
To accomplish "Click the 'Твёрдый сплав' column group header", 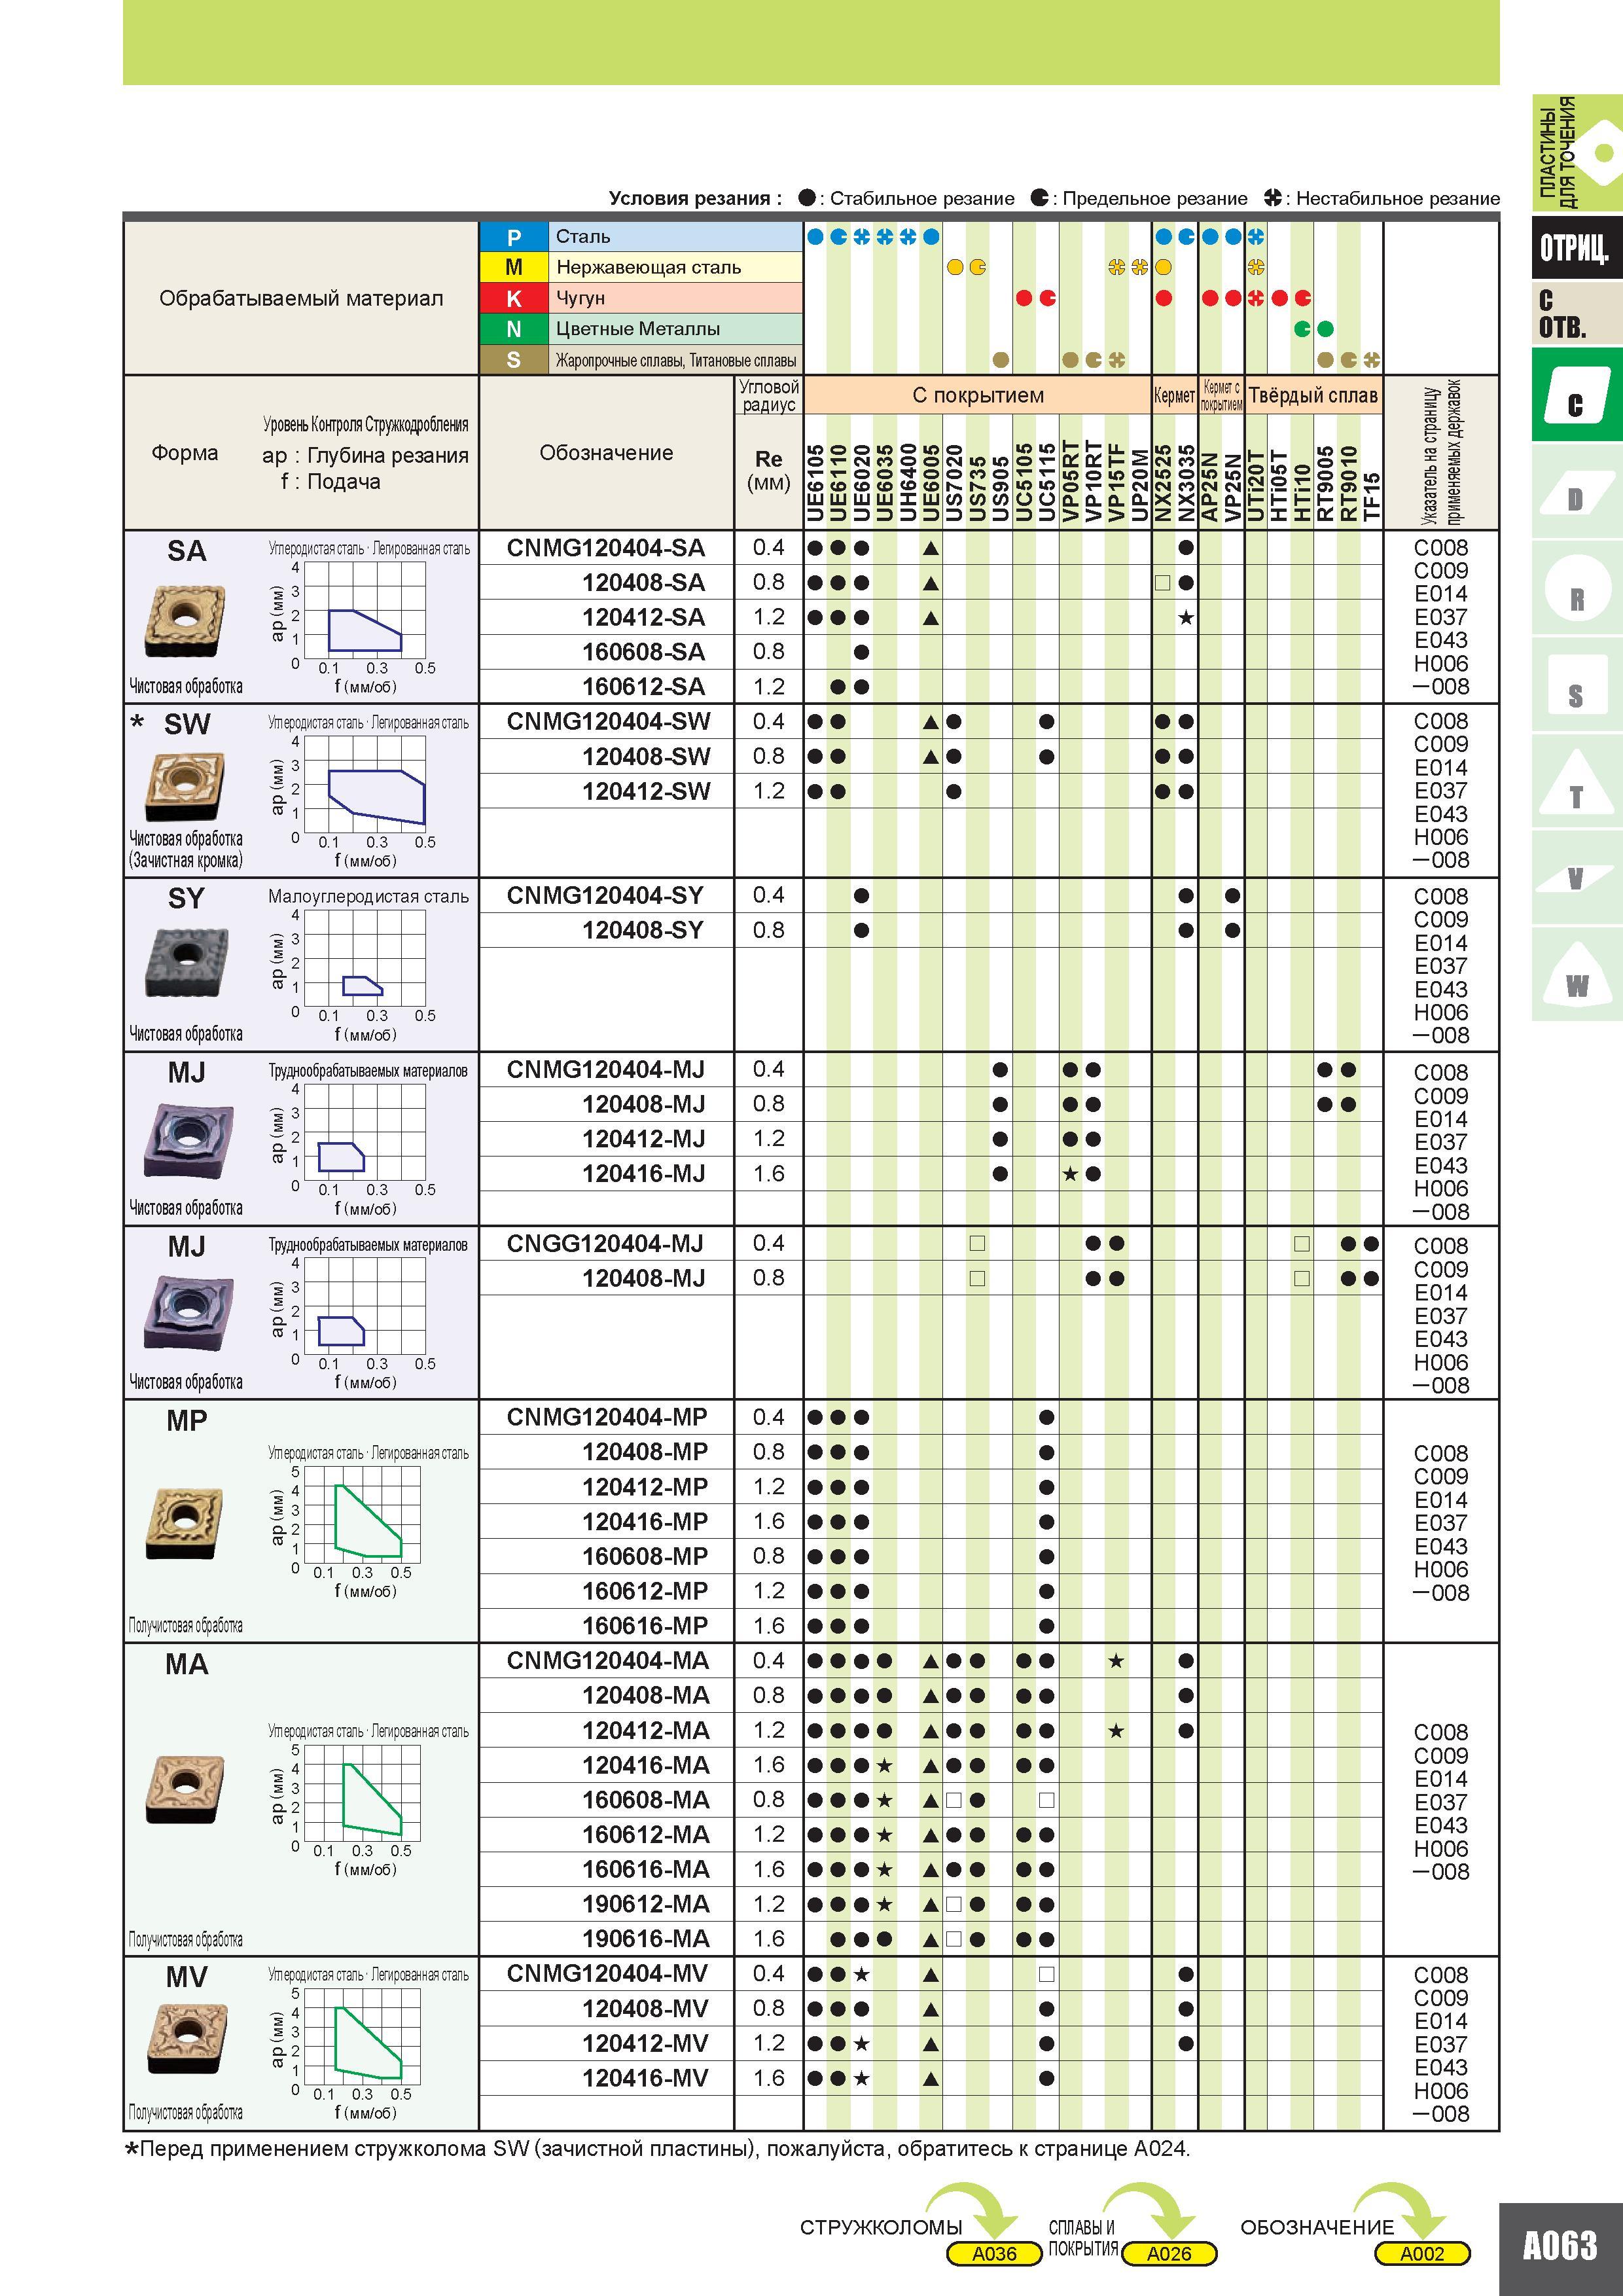I will (x=1313, y=395).
